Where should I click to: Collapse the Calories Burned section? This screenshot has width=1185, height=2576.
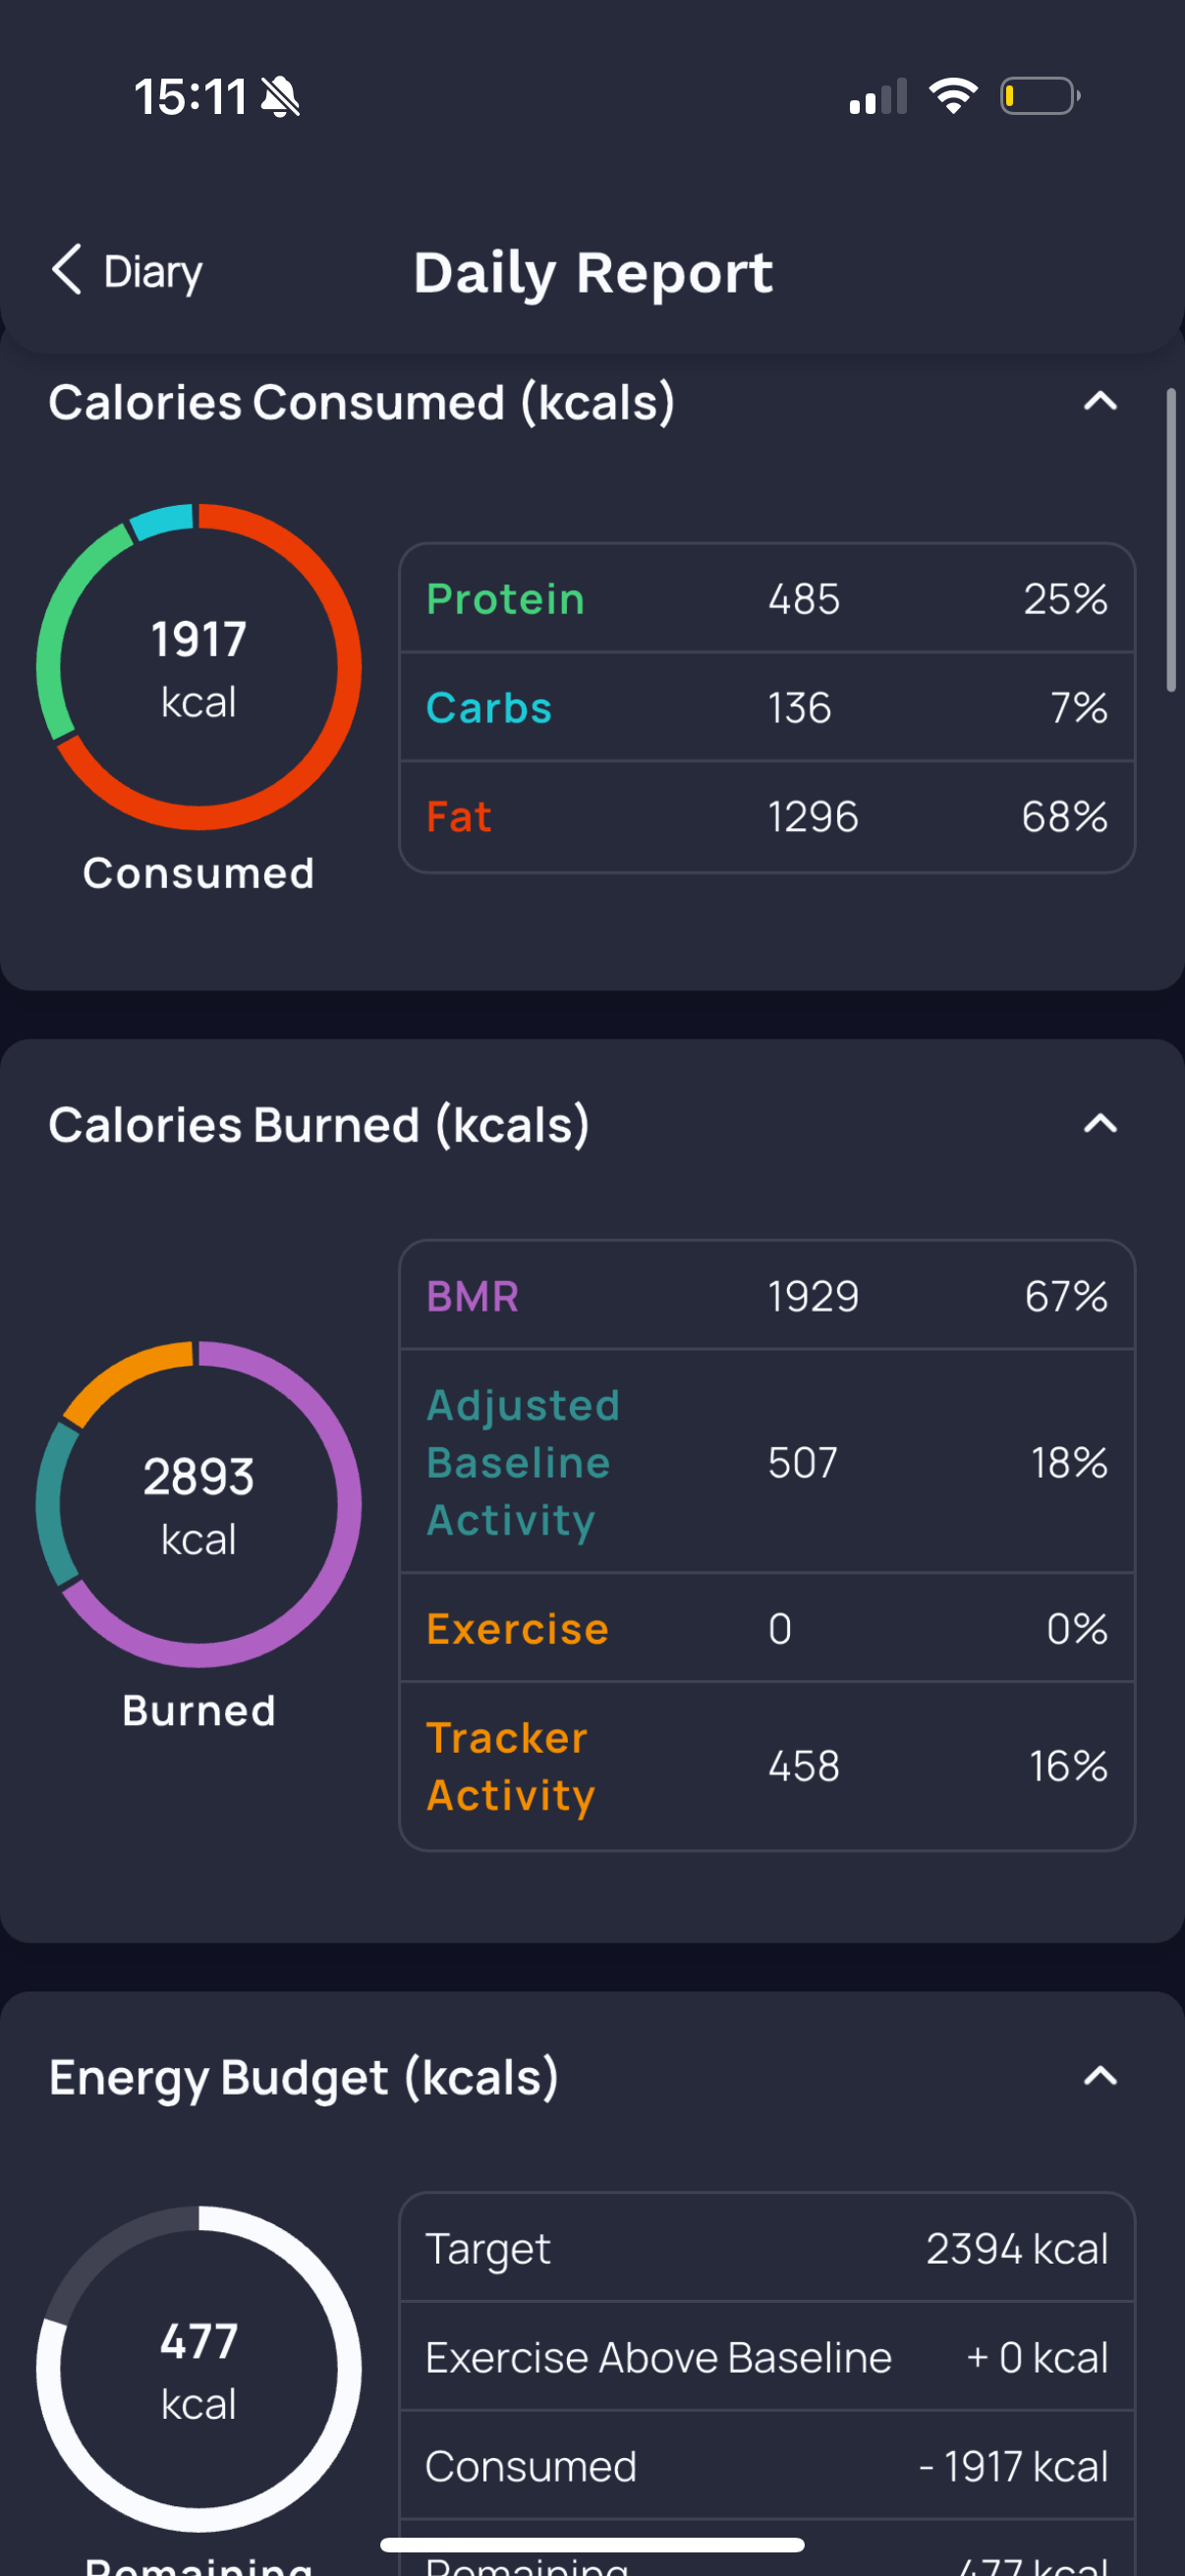[1100, 1124]
